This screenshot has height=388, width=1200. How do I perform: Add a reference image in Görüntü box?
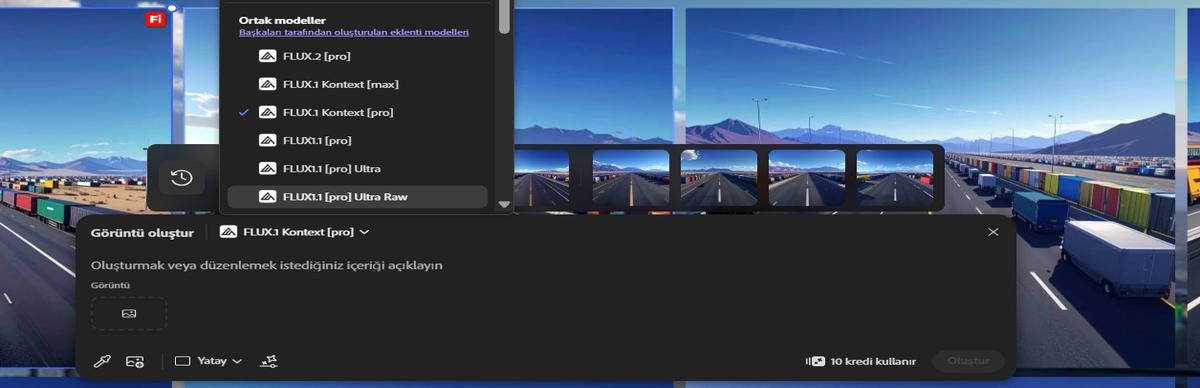coord(129,313)
